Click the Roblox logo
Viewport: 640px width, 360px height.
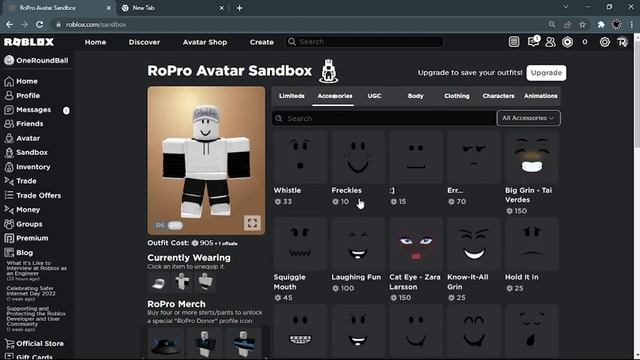29,42
